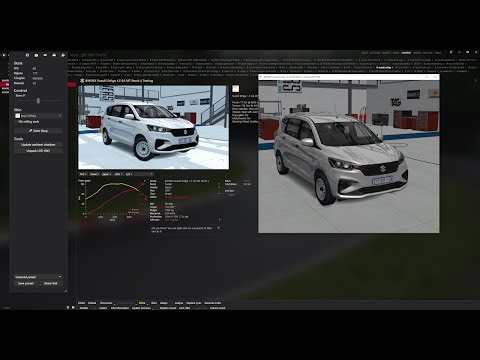Click the circular icon left of the camera icon
480x360 pixels.
click(x=27, y=55)
